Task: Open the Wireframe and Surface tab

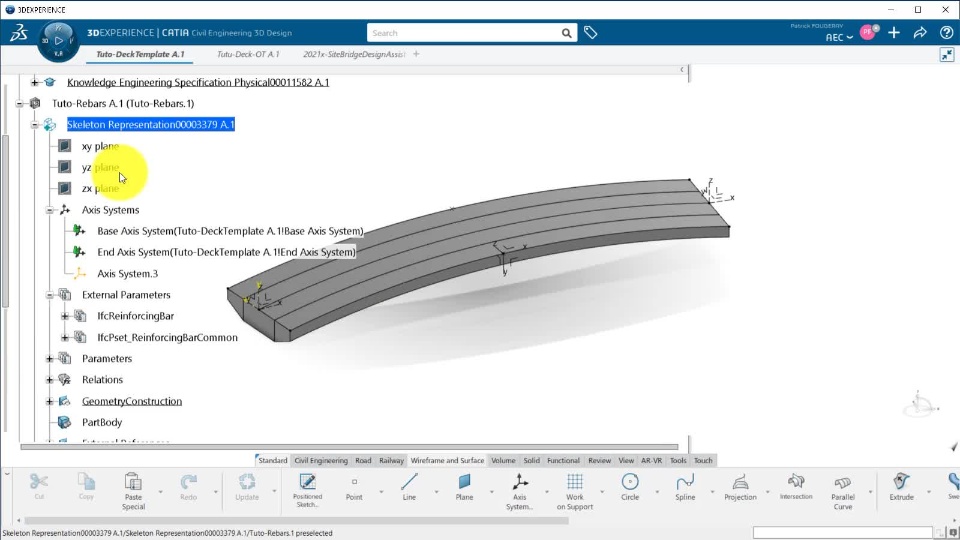Action: 447,460
